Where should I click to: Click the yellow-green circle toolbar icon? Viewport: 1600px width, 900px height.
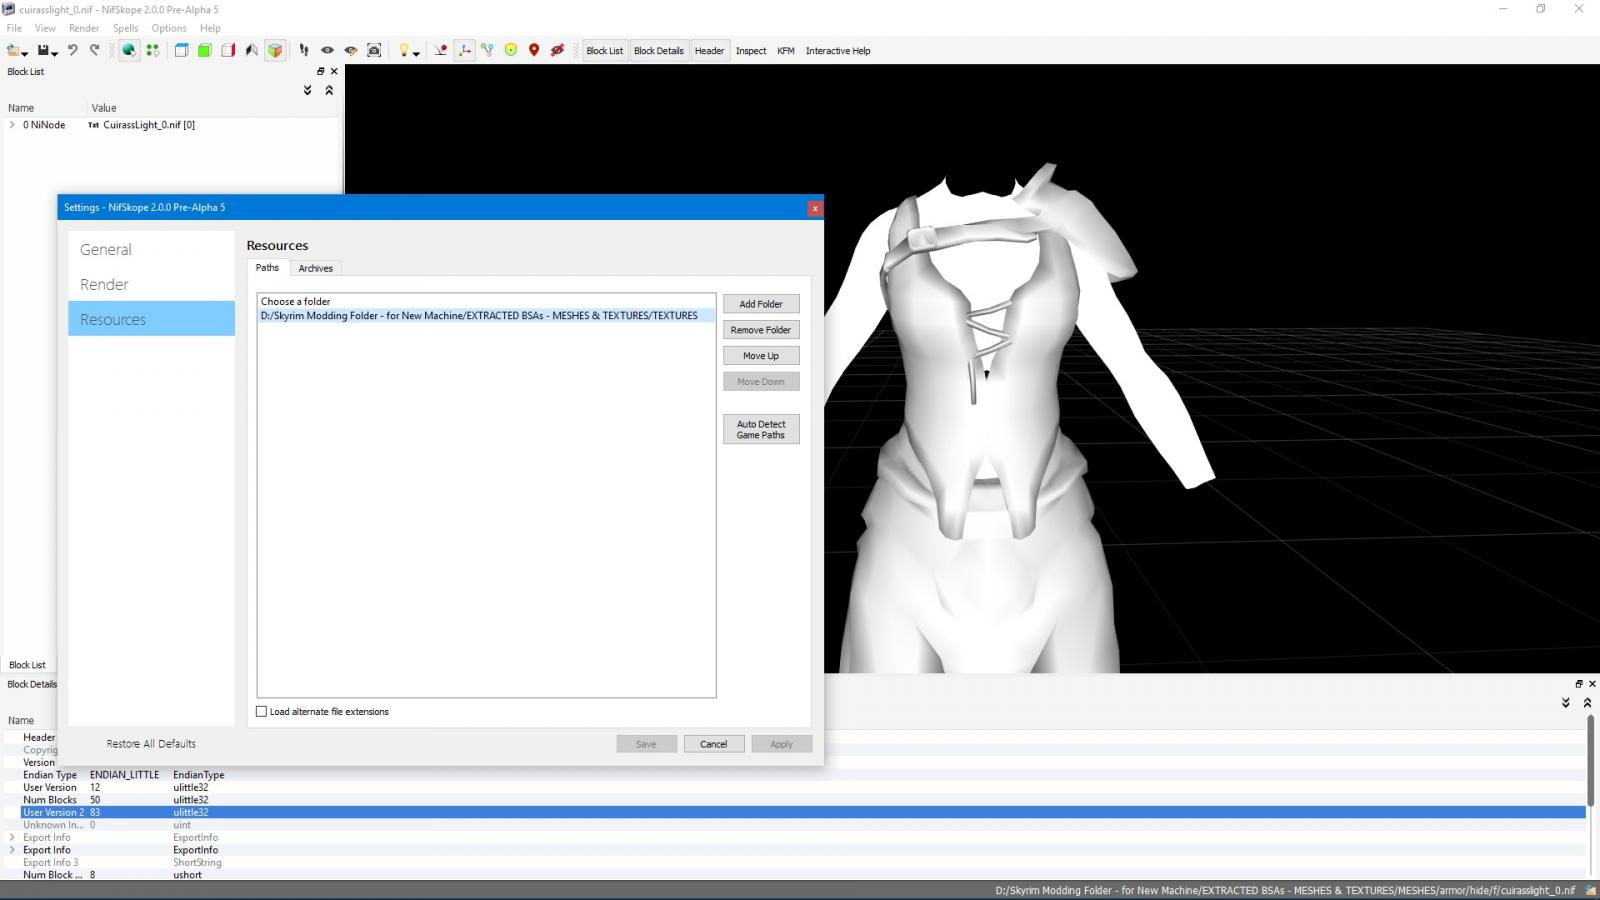point(511,50)
